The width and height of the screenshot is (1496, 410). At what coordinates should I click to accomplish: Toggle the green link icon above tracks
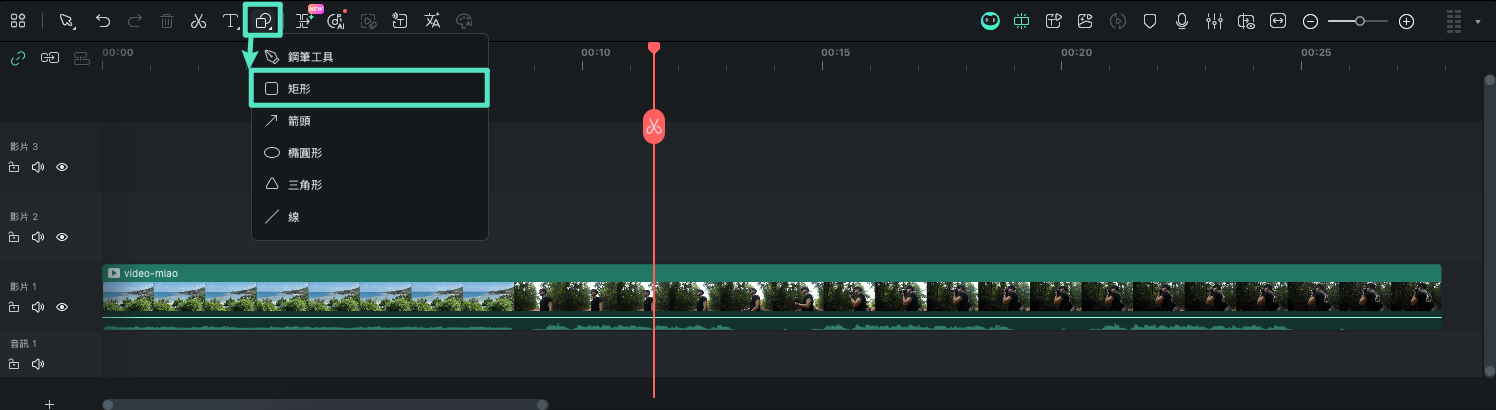(17, 58)
